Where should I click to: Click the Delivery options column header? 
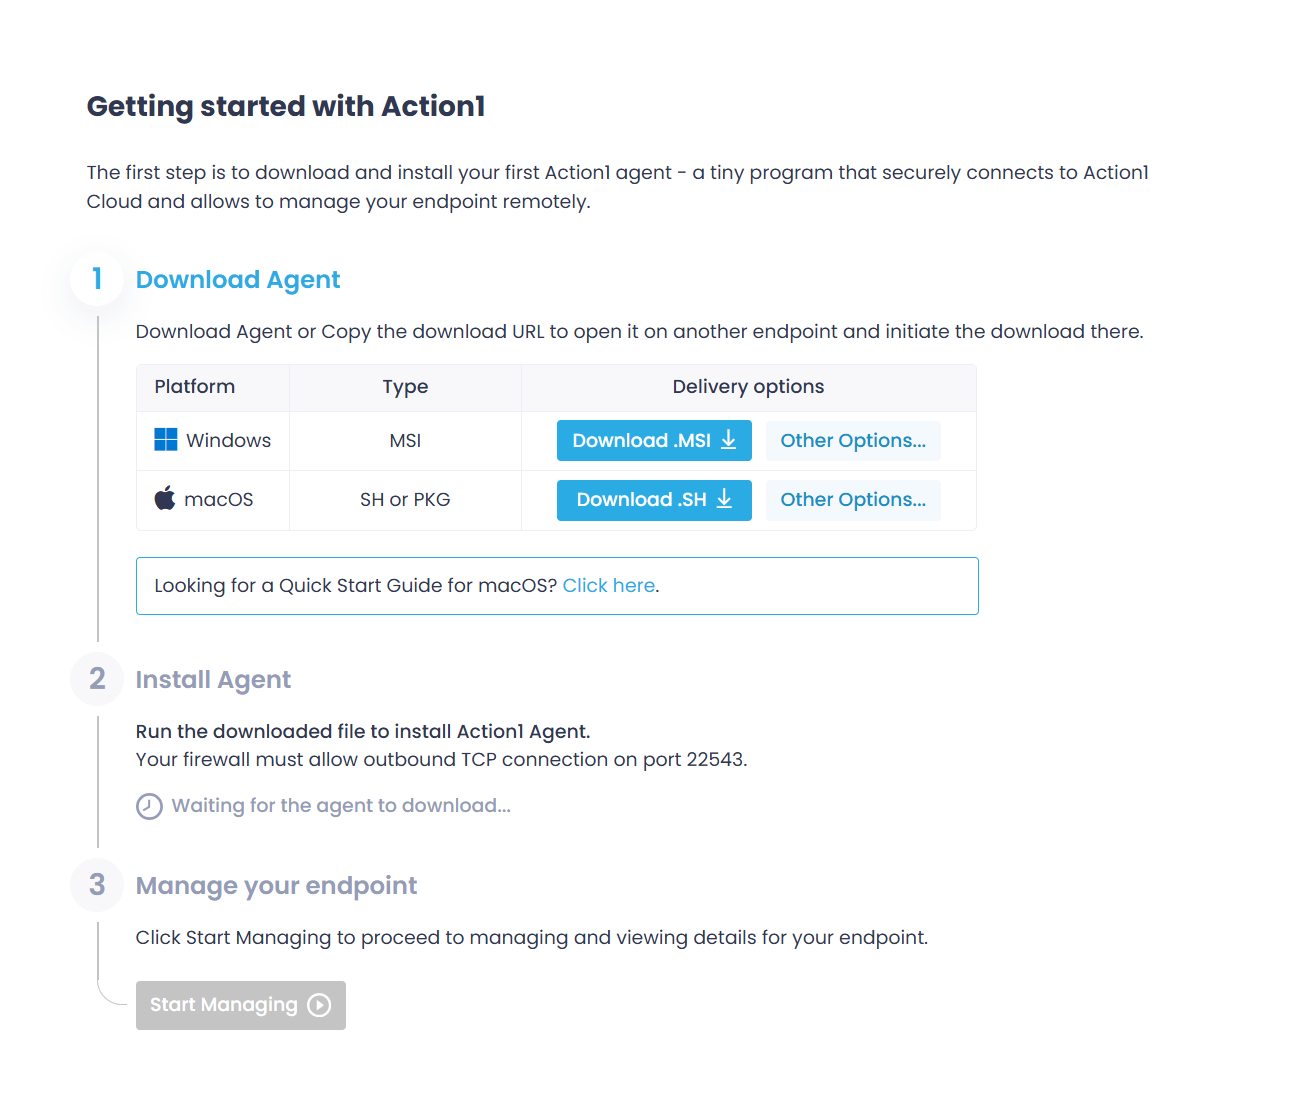pyautogui.click(x=748, y=387)
